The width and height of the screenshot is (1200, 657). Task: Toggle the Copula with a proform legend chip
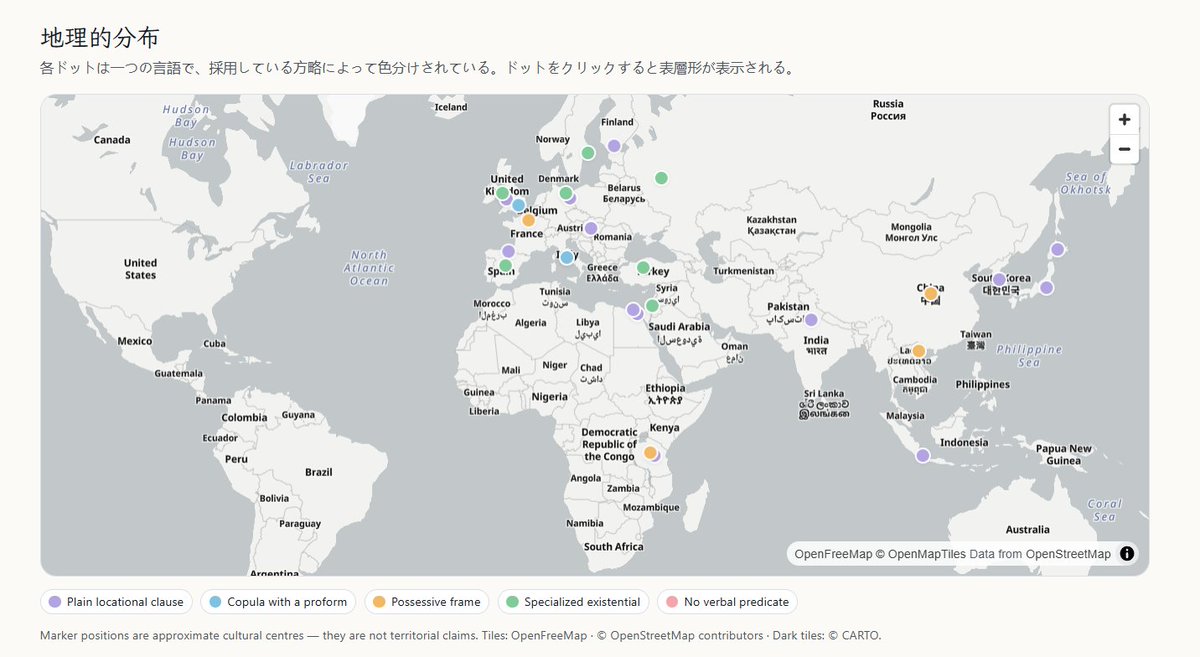pyautogui.click(x=278, y=602)
